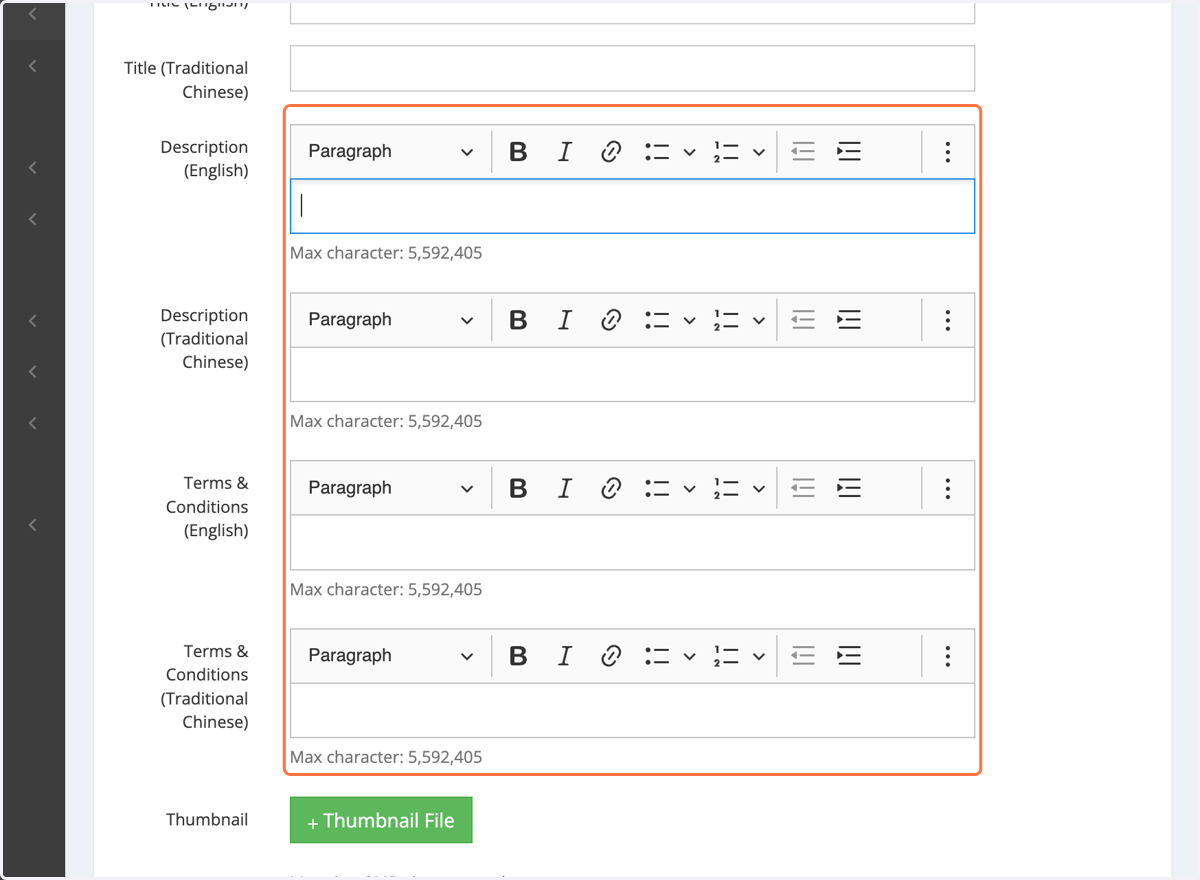Click numbered list icon in Description (English) toolbar
Screen dimensions: 1200x880
coord(727,152)
